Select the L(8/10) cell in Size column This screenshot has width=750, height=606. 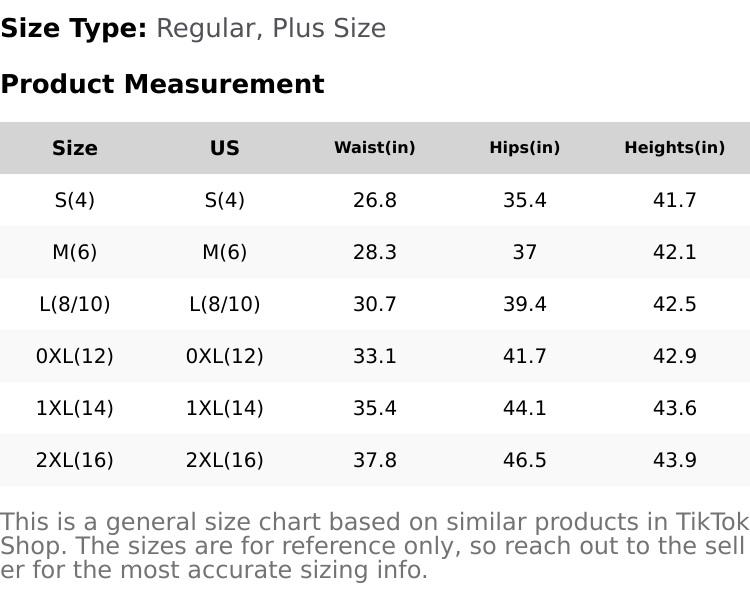75,304
